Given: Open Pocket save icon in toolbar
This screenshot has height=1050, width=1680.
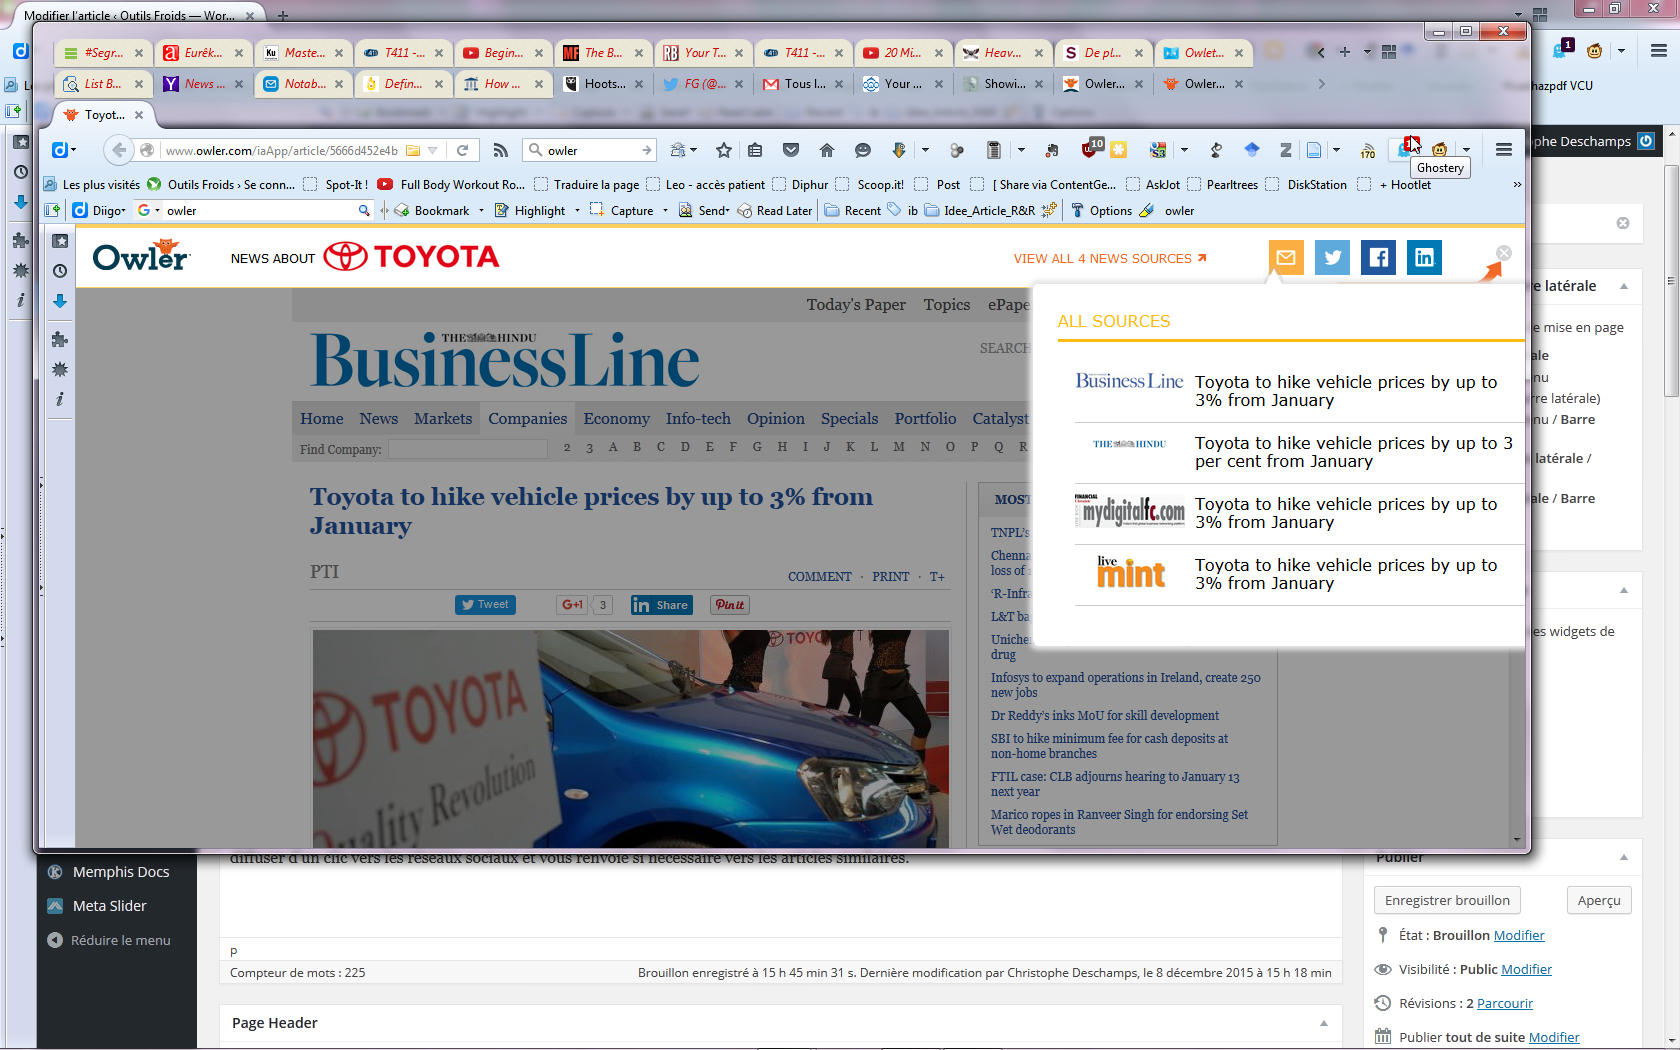Looking at the screenshot, I should pyautogui.click(x=791, y=150).
